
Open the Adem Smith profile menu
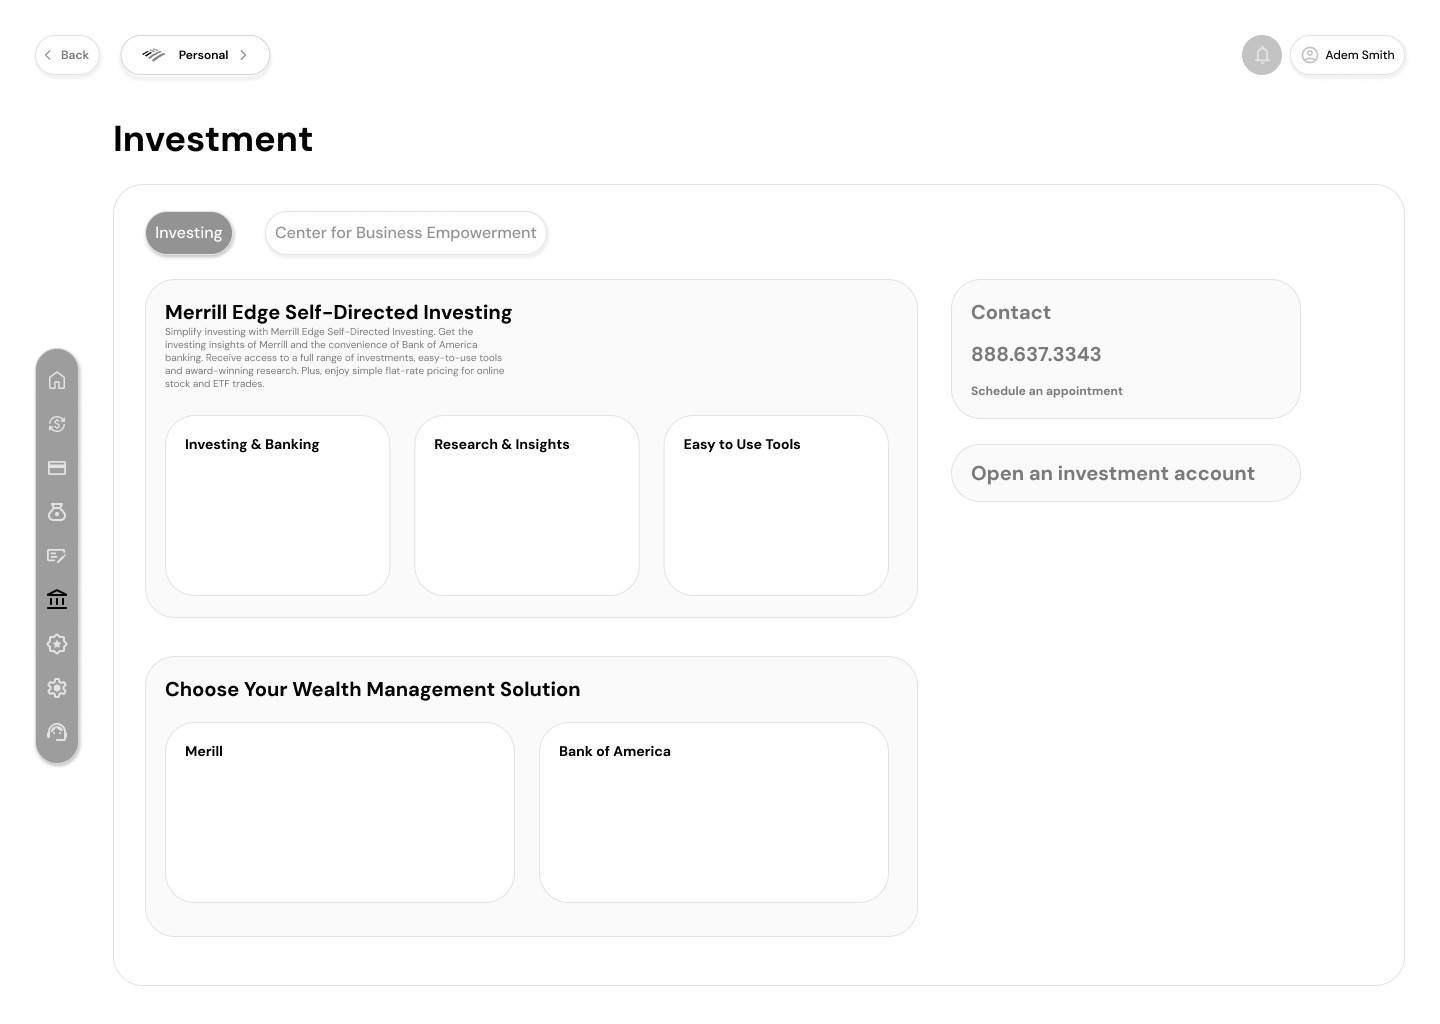click(x=1348, y=55)
